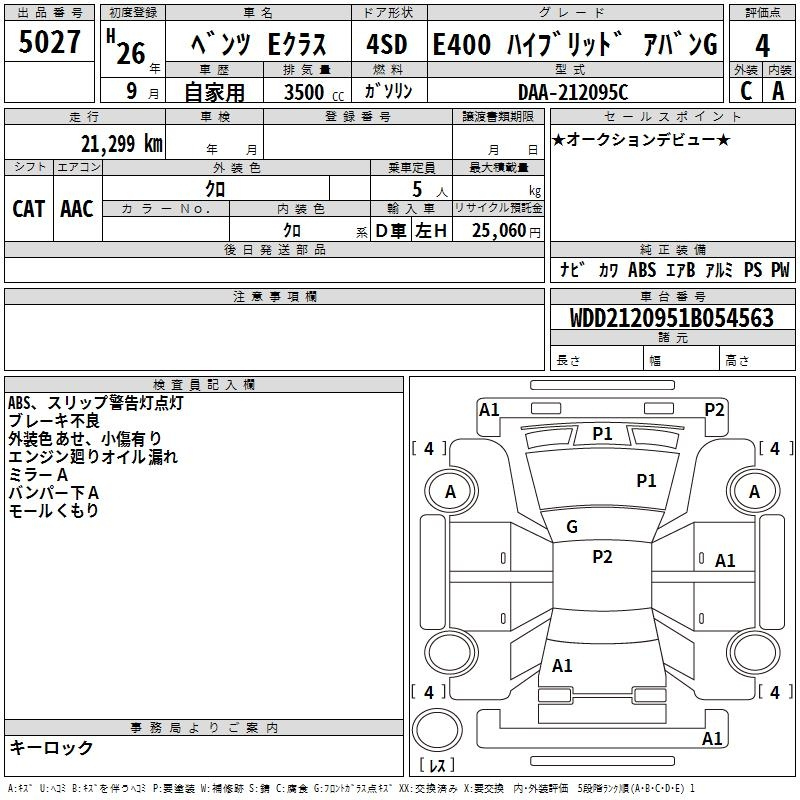Click the interior grade A under 内装

tap(778, 91)
